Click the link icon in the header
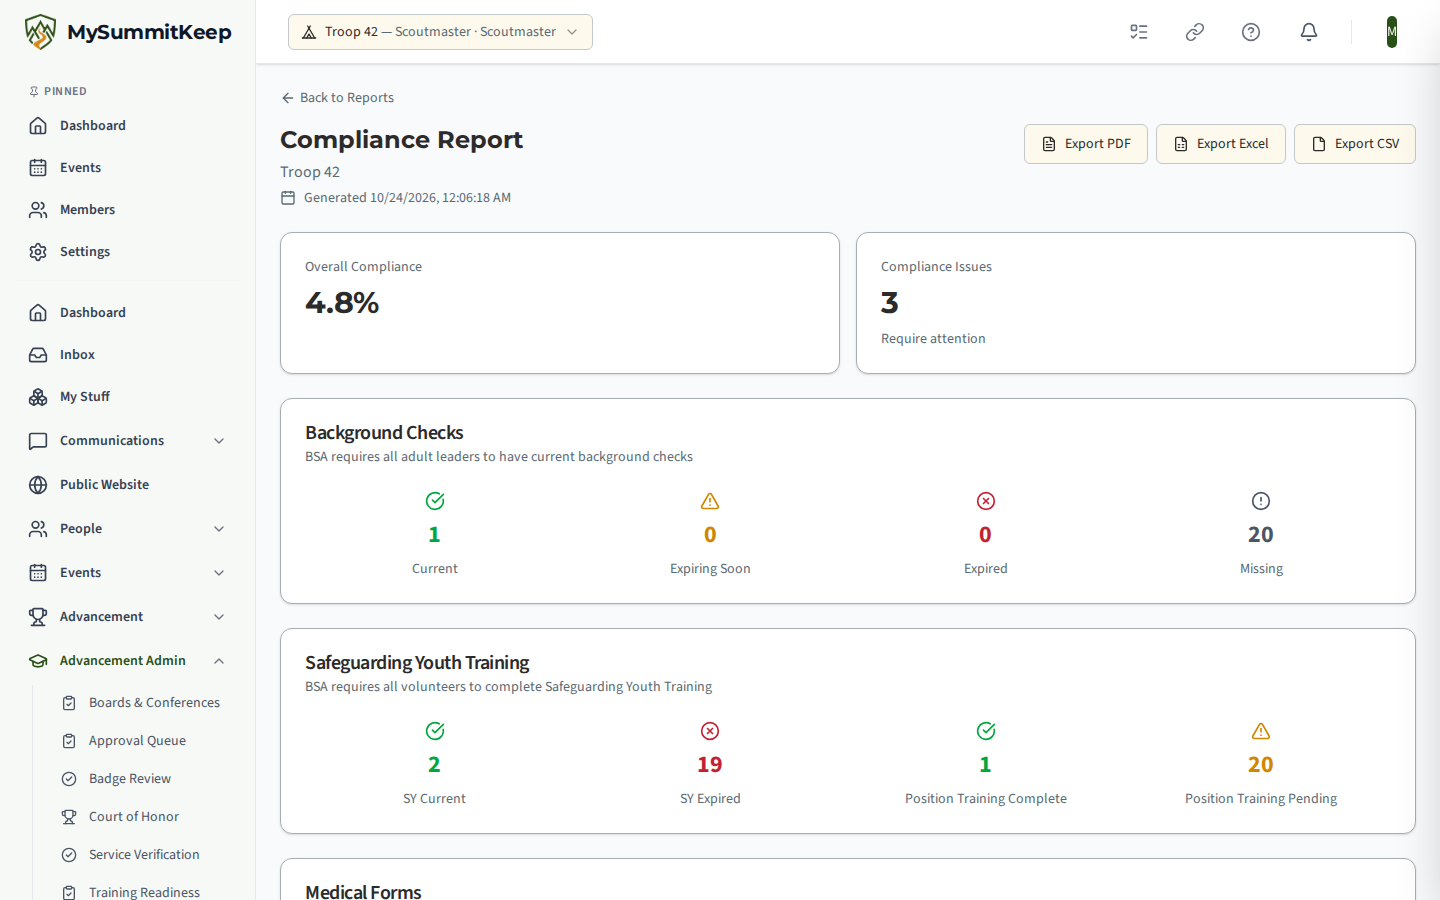 pyautogui.click(x=1195, y=32)
